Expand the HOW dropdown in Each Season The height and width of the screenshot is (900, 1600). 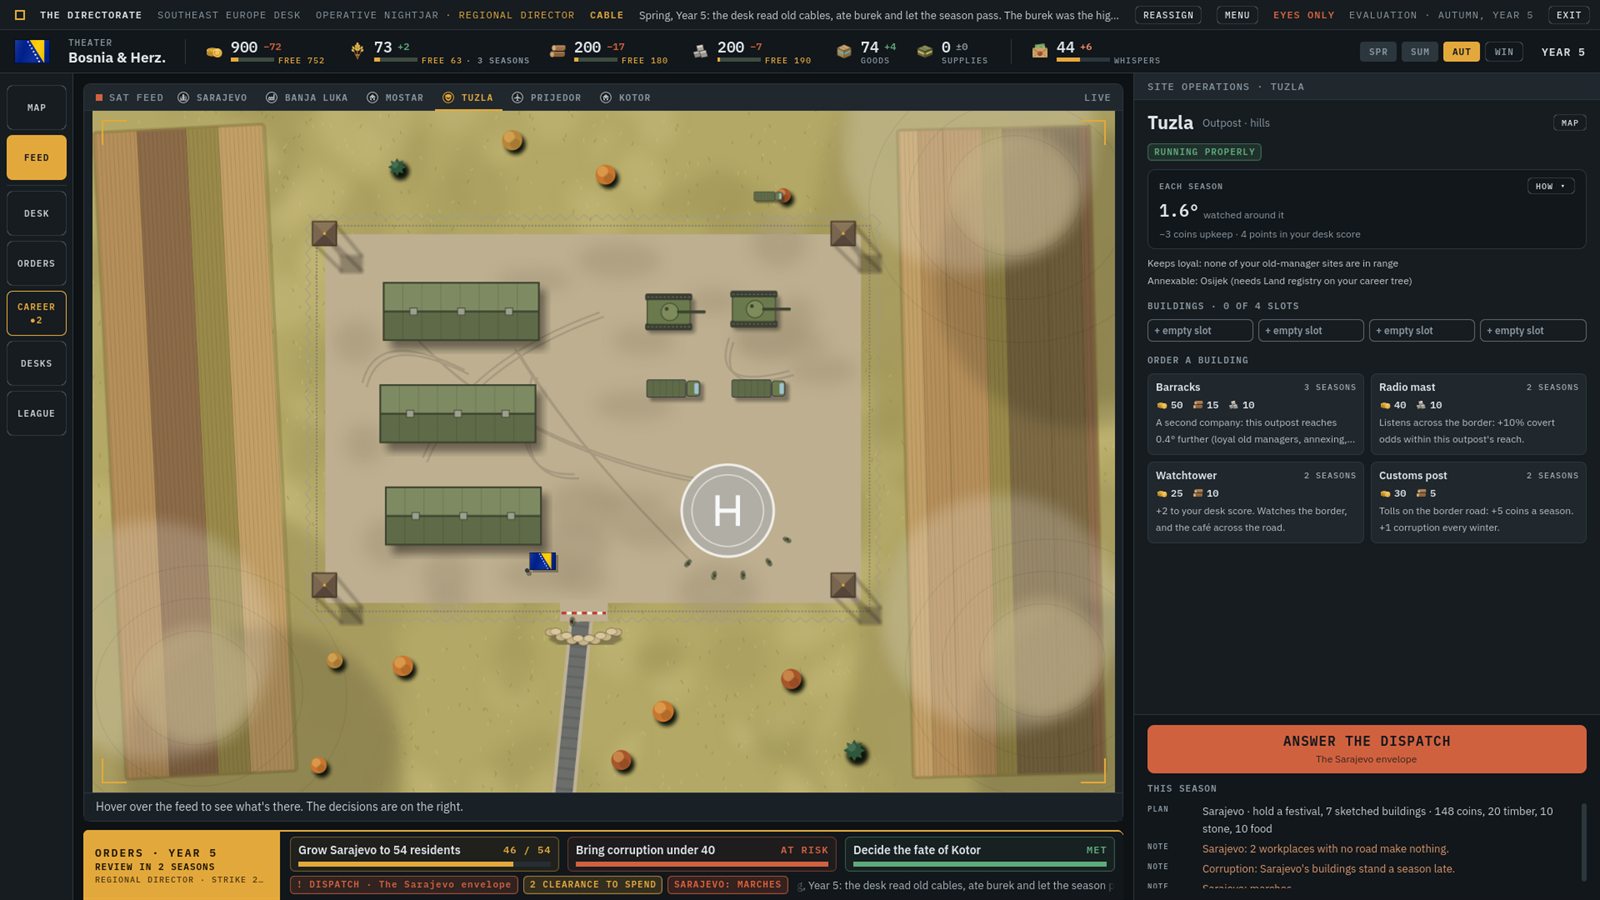click(1550, 186)
